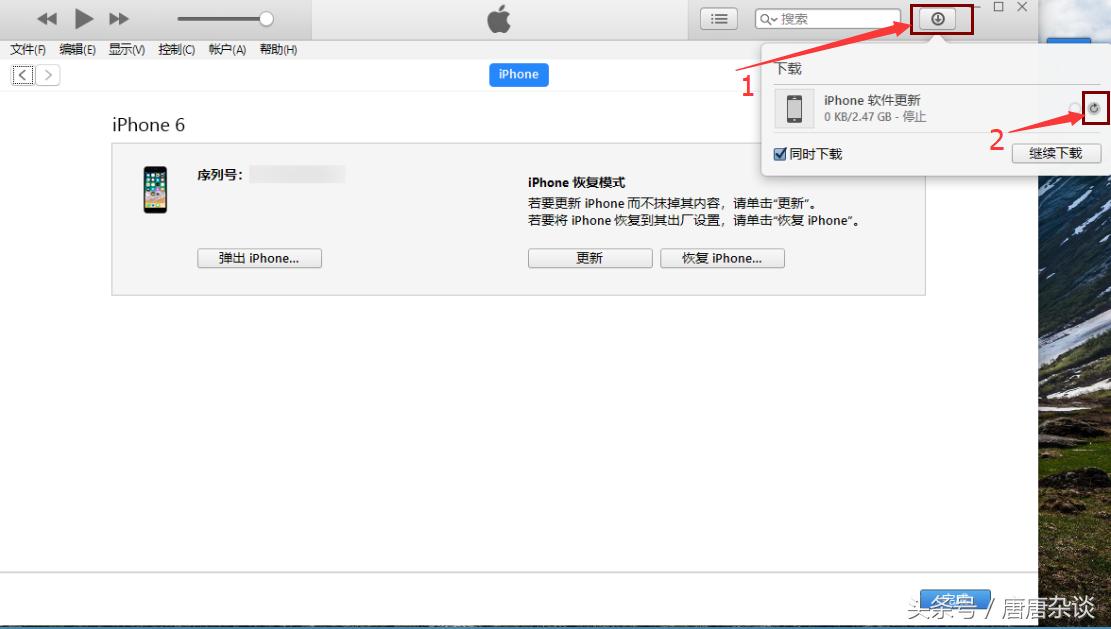
Task: Open the 帐户(A) menu
Action: (227, 50)
